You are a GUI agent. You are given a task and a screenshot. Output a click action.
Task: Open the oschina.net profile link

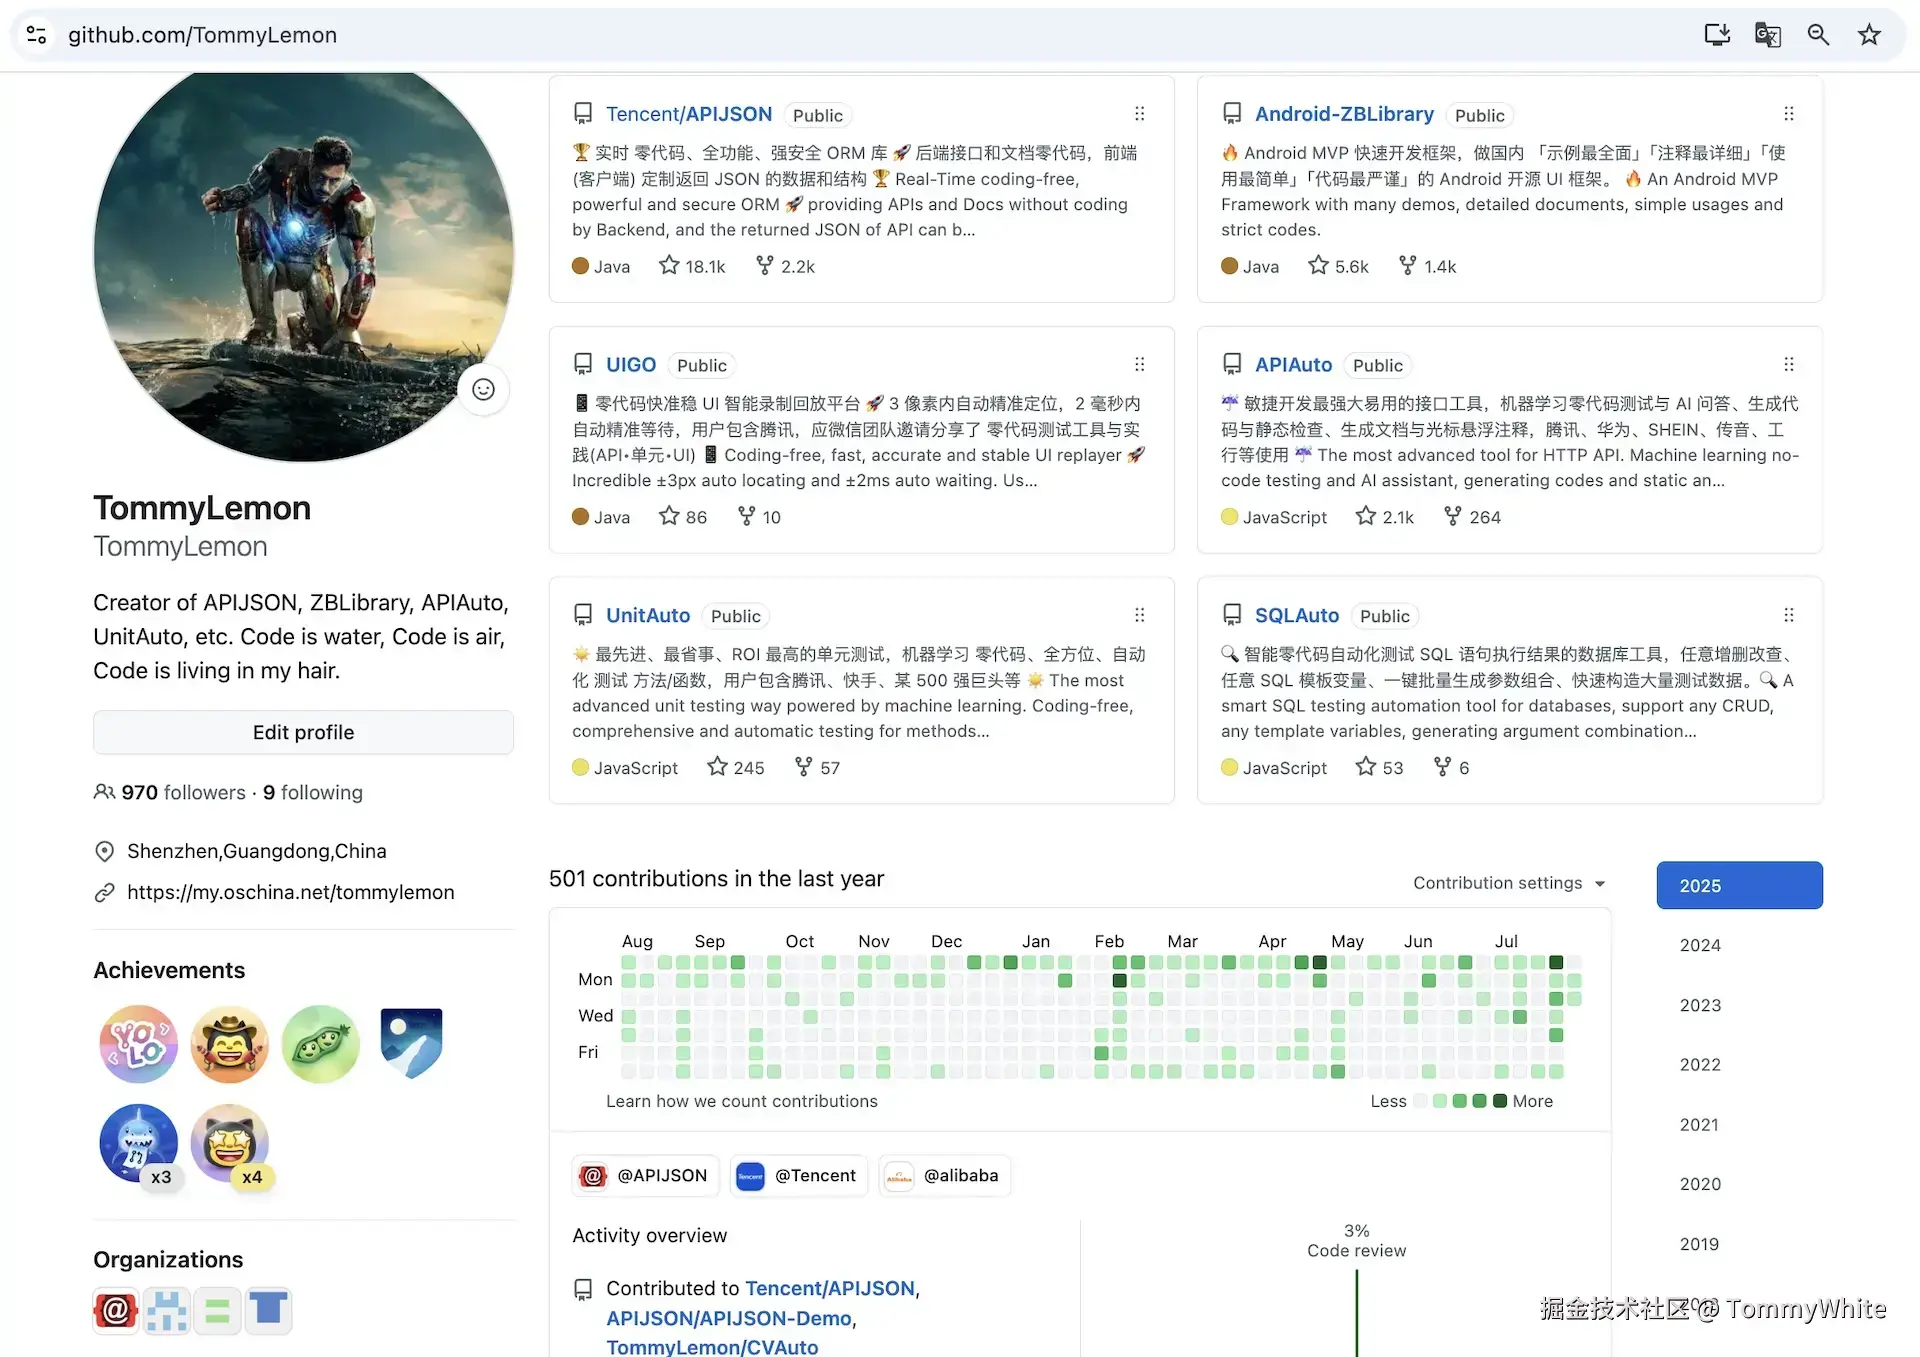(x=291, y=892)
